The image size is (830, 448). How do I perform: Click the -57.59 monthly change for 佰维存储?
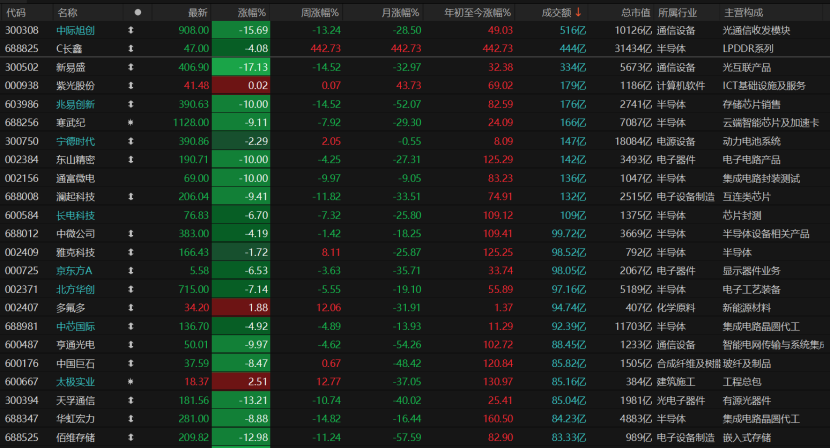(407, 438)
